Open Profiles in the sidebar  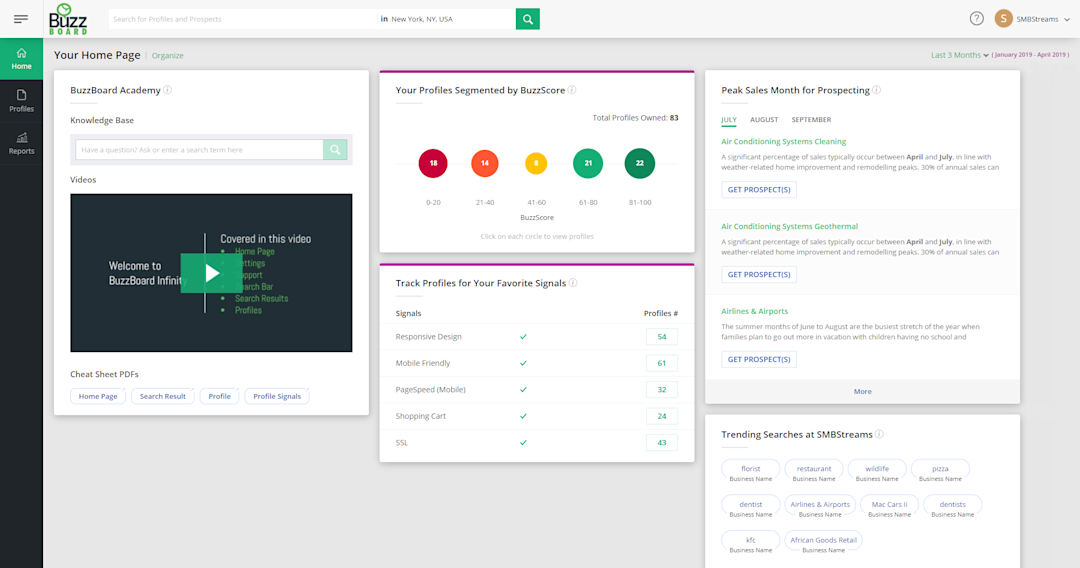coord(21,101)
